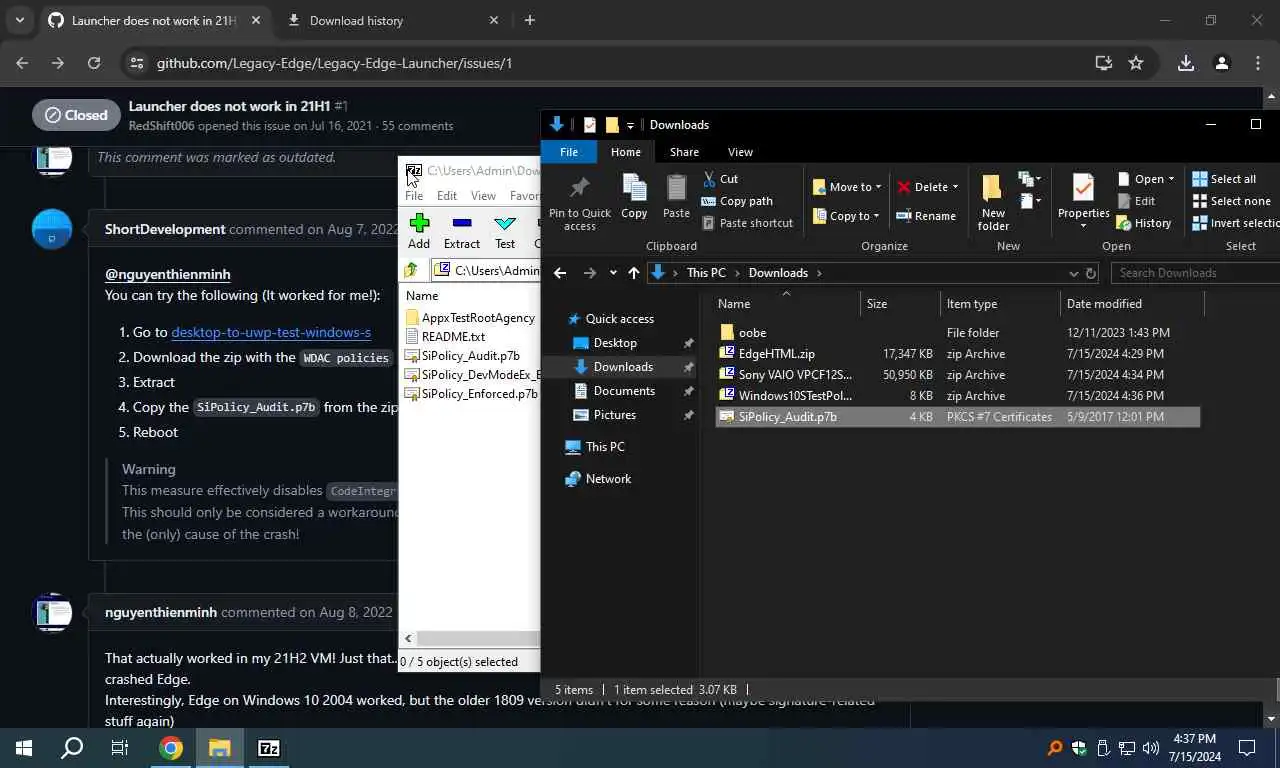Open the Edit menu in 7-Zip
1280x768 pixels.
[447, 196]
